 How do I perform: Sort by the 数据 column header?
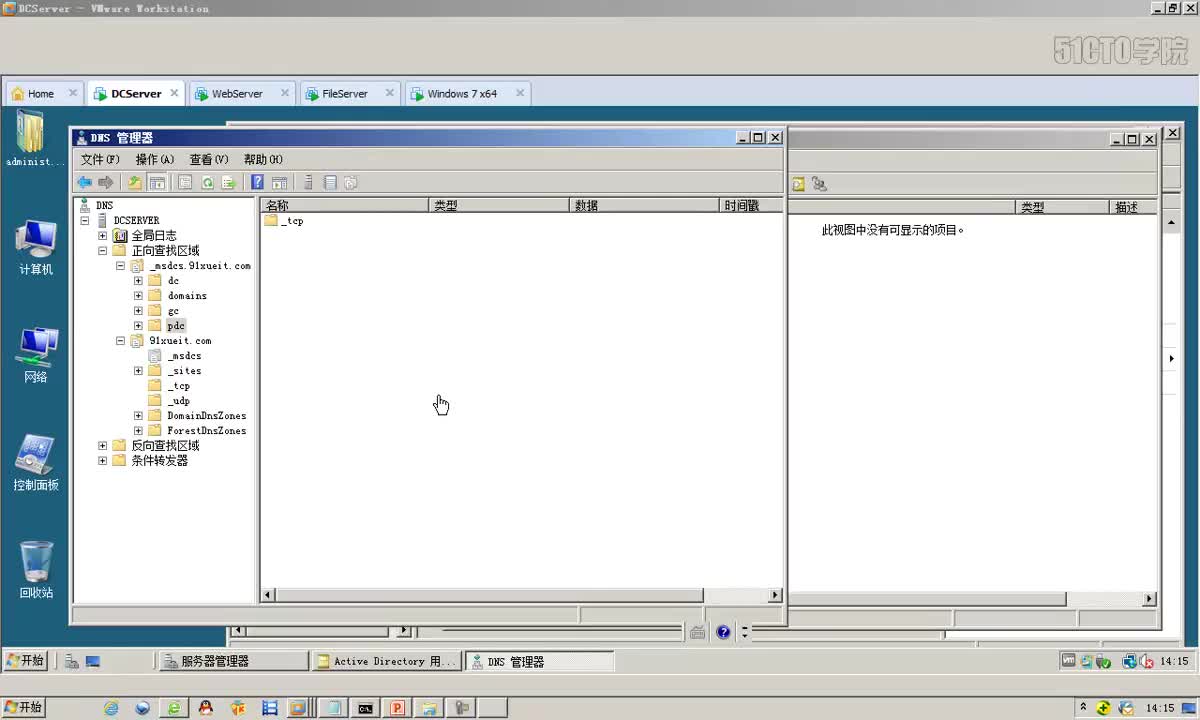[x=645, y=205]
